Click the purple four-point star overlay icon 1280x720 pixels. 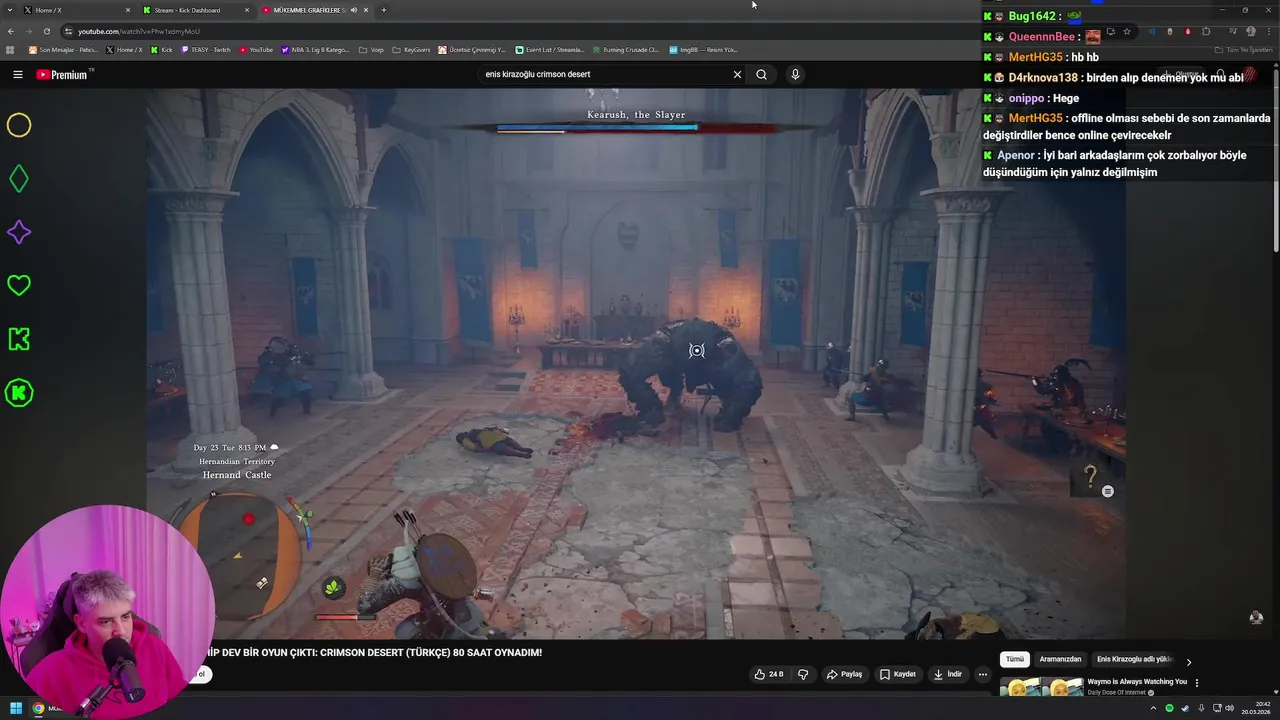(19, 232)
